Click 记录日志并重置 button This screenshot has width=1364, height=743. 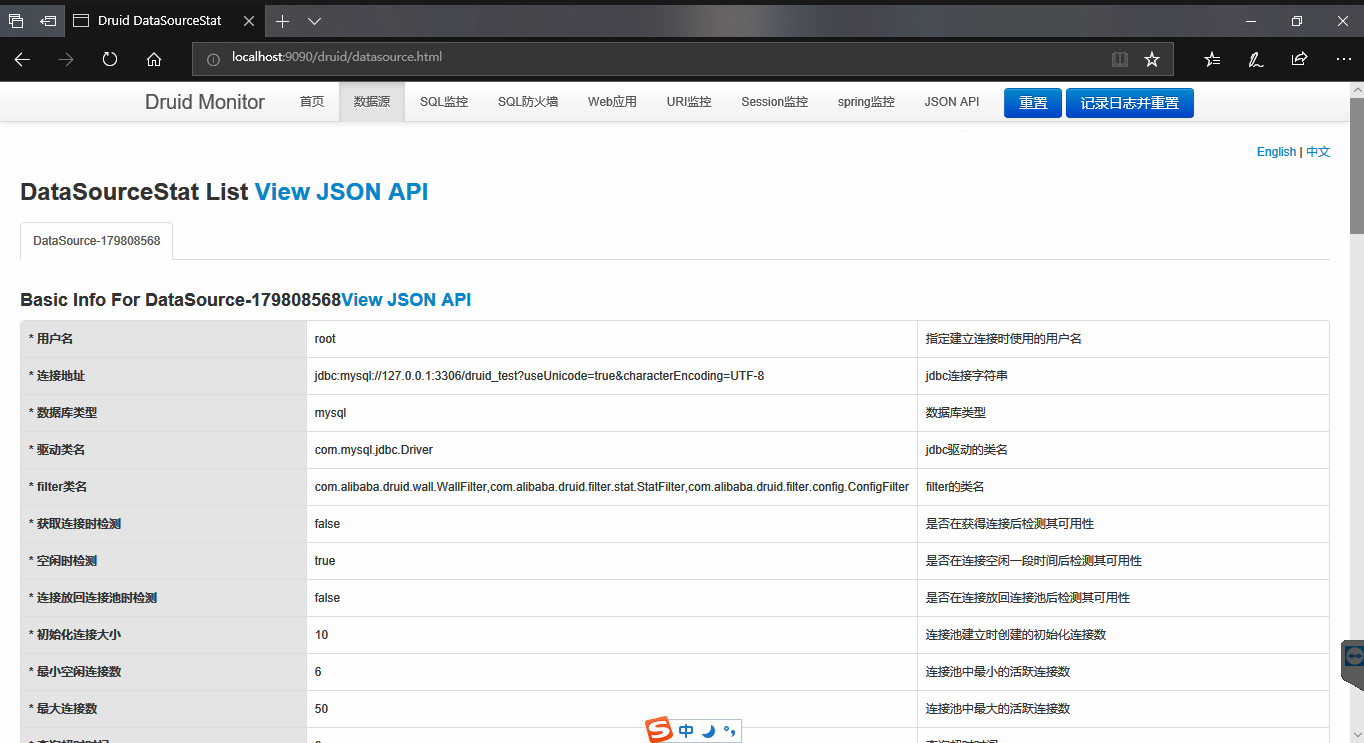(x=1129, y=103)
